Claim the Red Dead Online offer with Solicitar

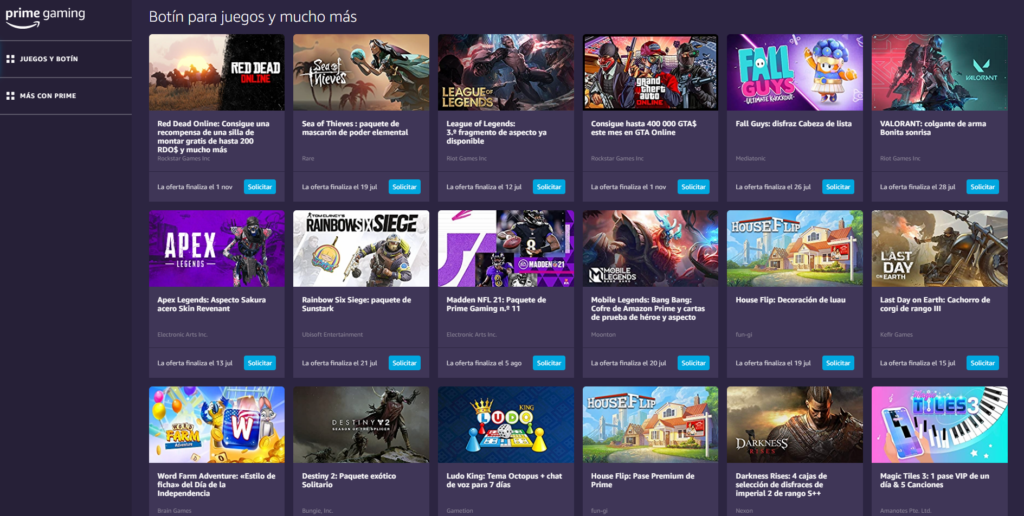260,187
